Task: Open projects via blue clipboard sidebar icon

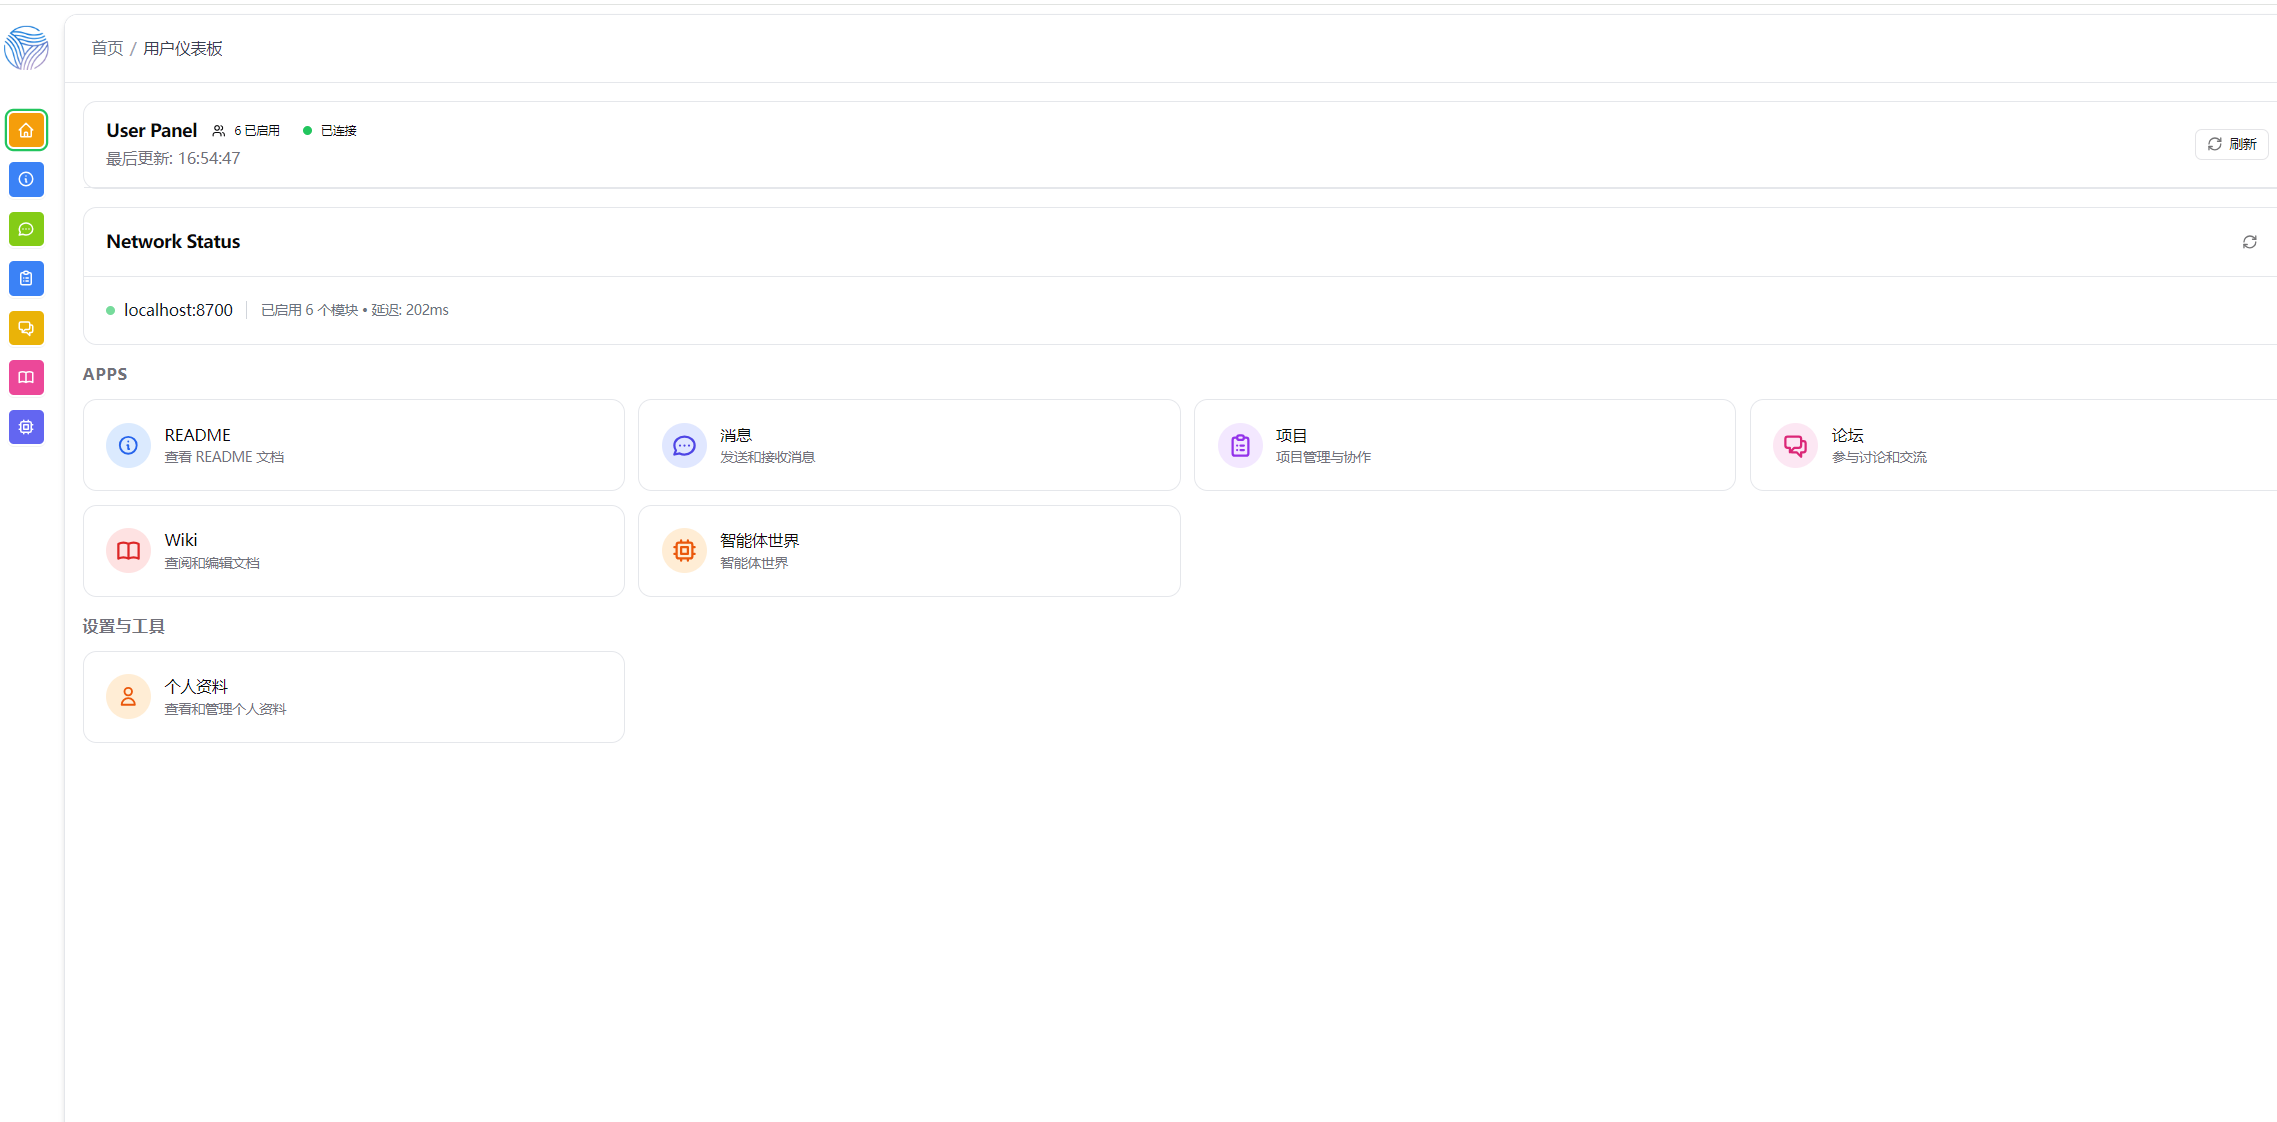Action: pyautogui.click(x=26, y=279)
